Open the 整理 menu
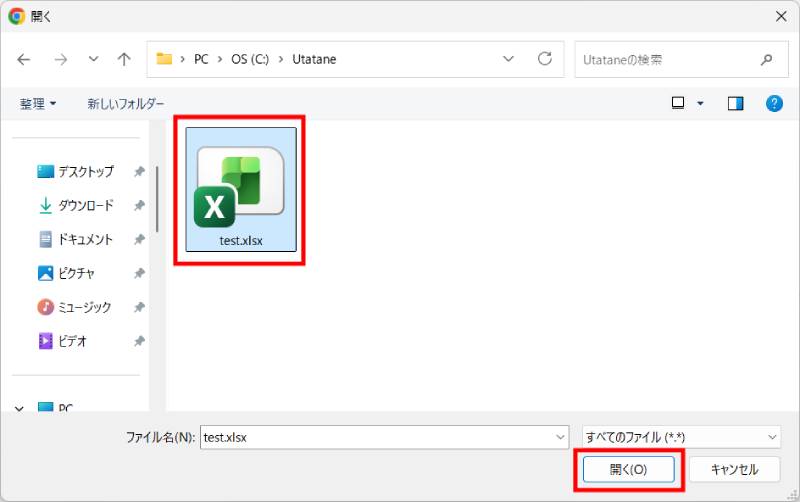The width and height of the screenshot is (800, 502). click(x=38, y=104)
